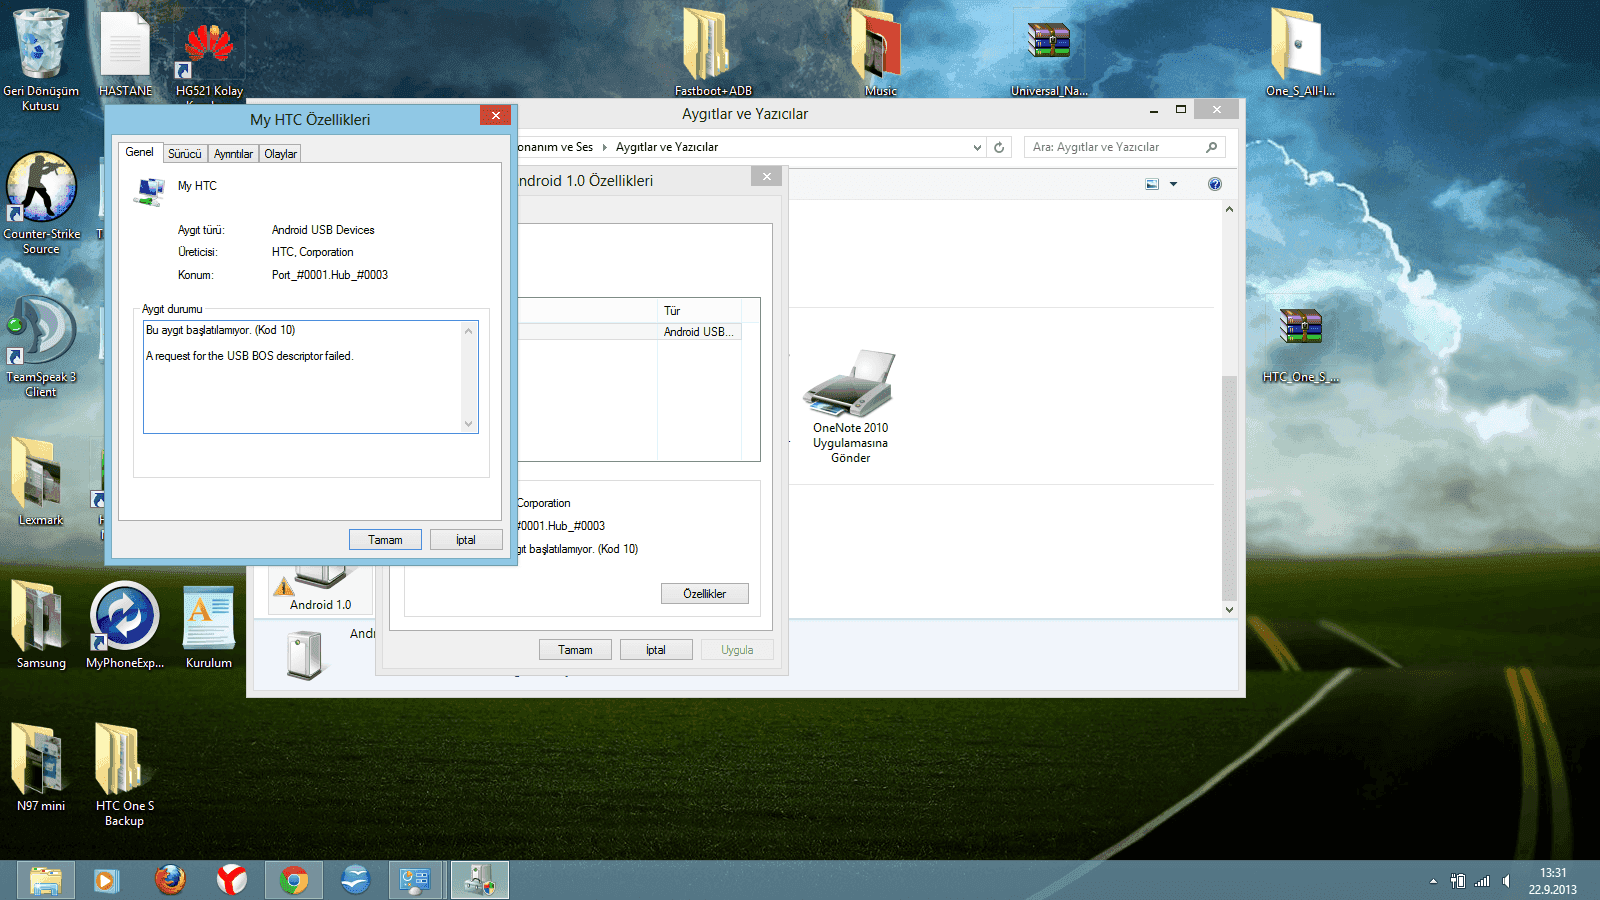Launch TeamSpeak 3 Client
1600x900 pixels.
tap(41, 346)
